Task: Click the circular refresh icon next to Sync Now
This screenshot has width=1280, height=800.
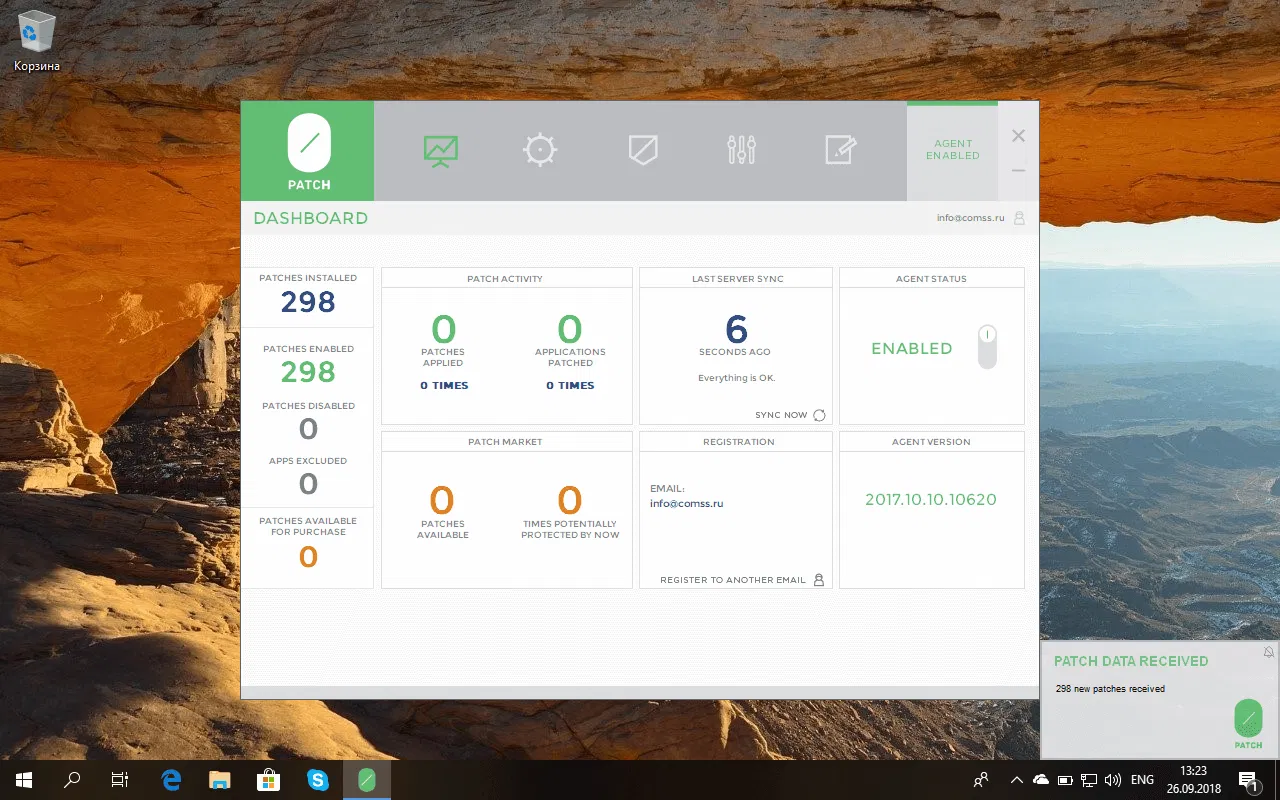Action: 820,414
